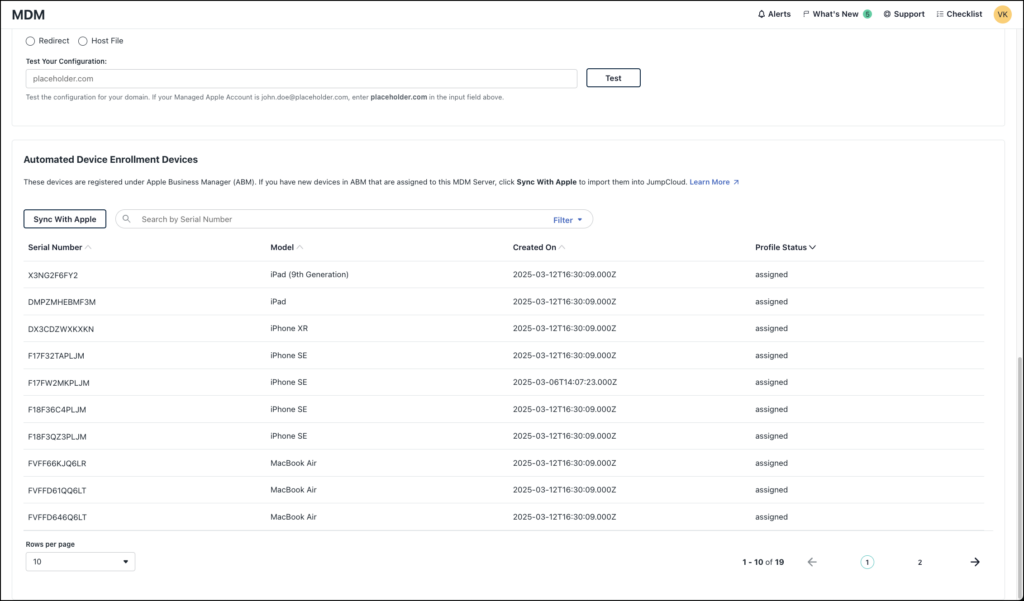Open the Support help icon
The height and width of the screenshot is (601, 1024).
887,14
